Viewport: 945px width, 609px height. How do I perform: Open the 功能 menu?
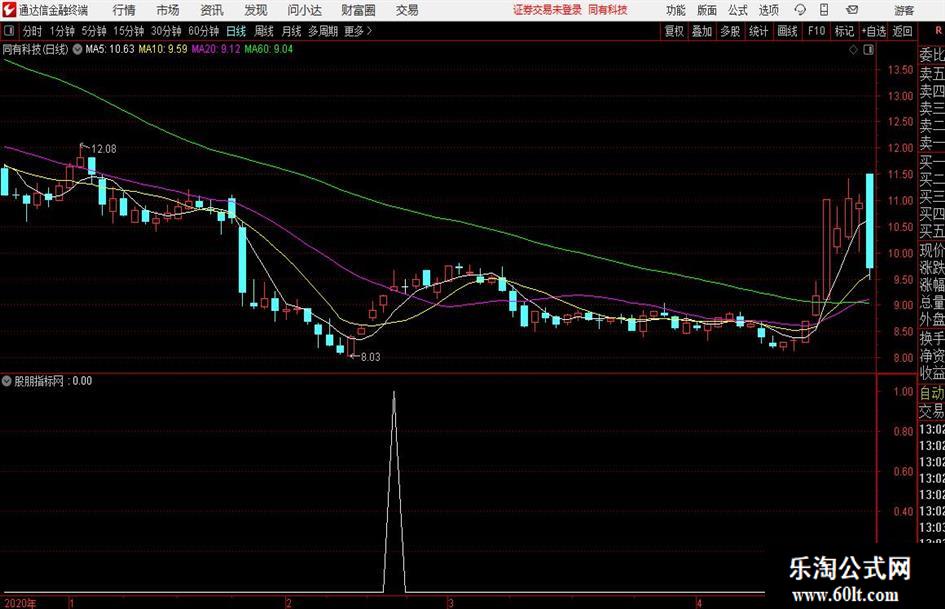[x=676, y=10]
